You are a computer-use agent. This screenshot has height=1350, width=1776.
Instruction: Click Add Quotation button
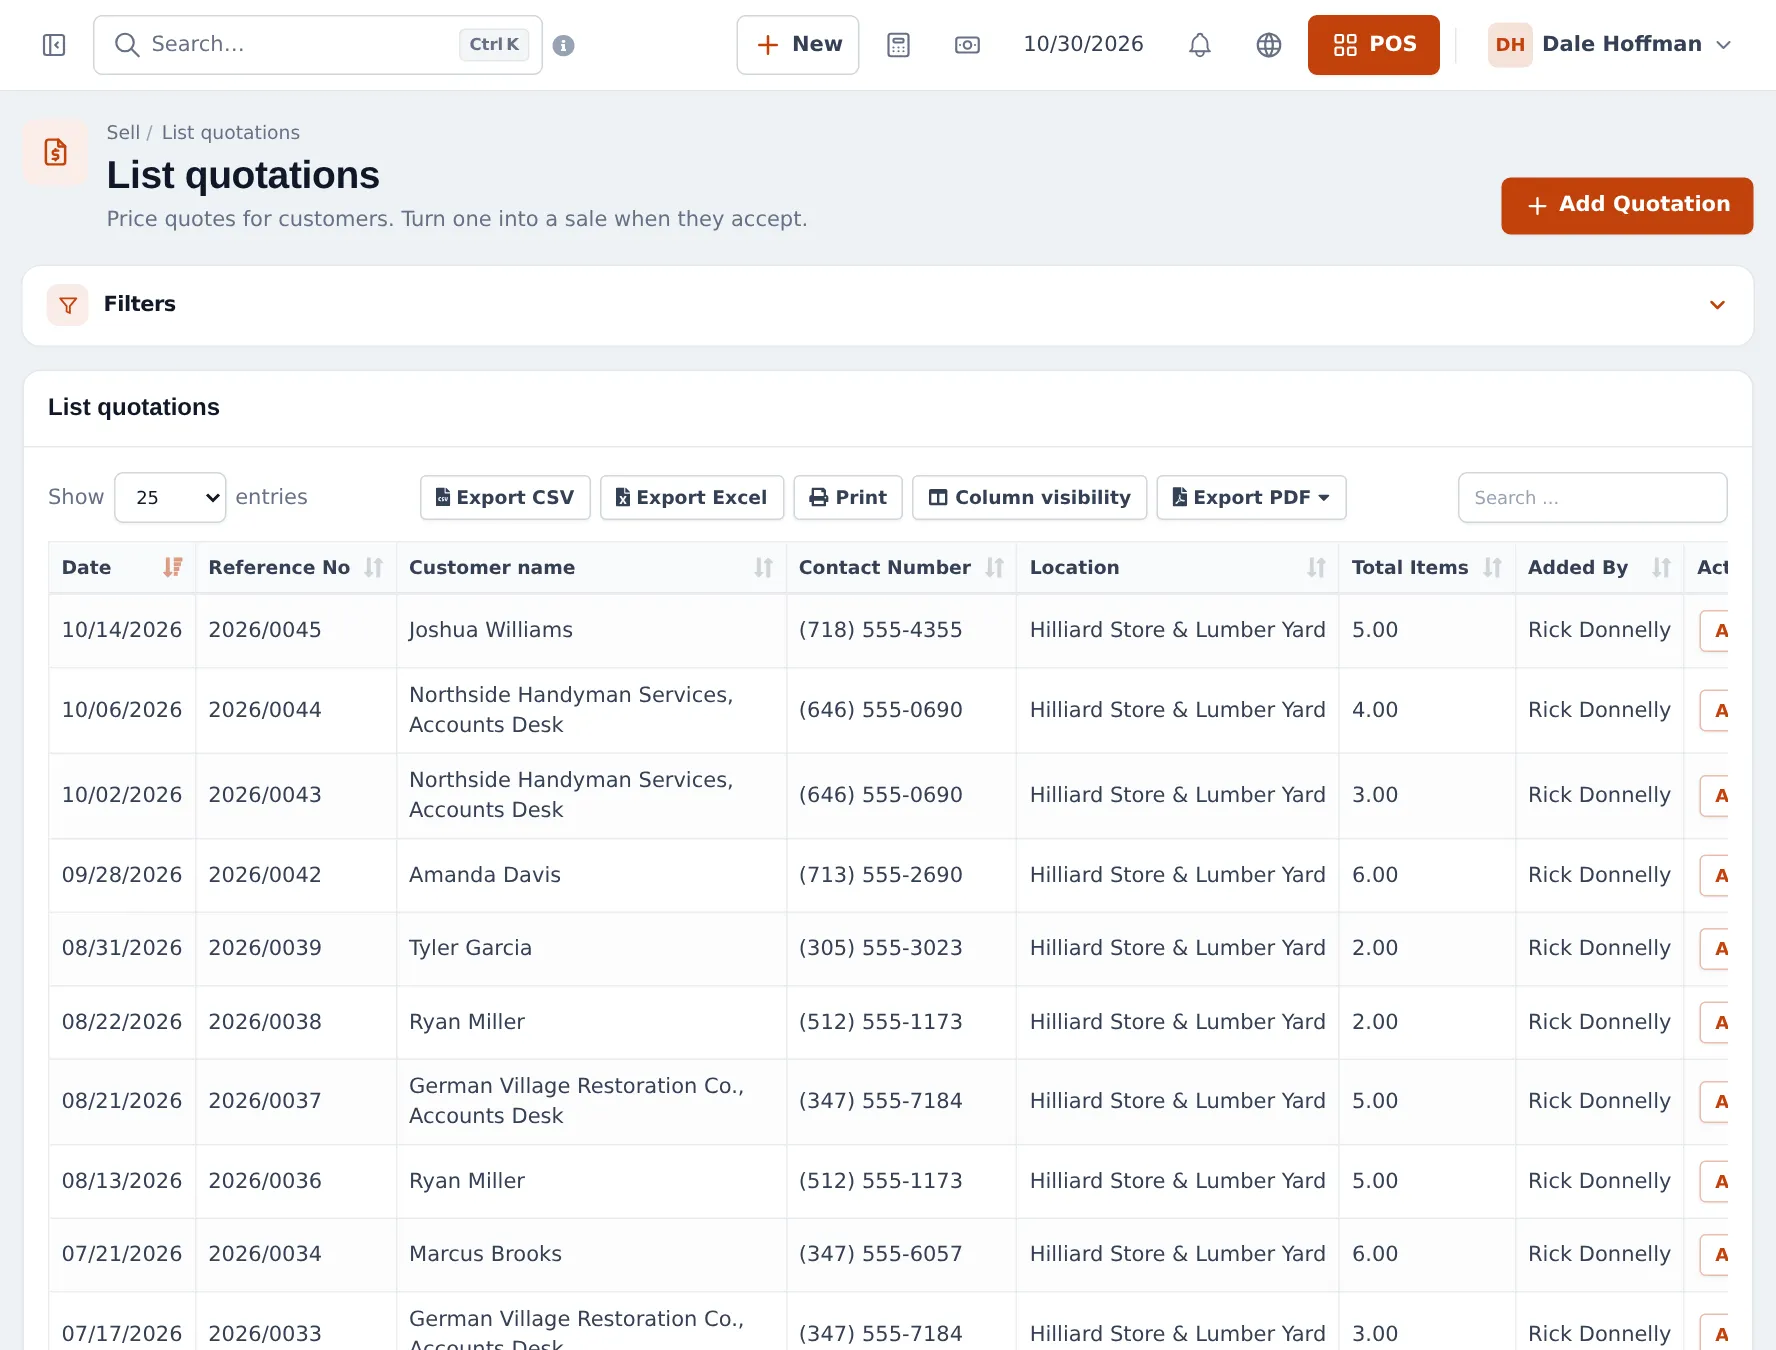point(1627,206)
